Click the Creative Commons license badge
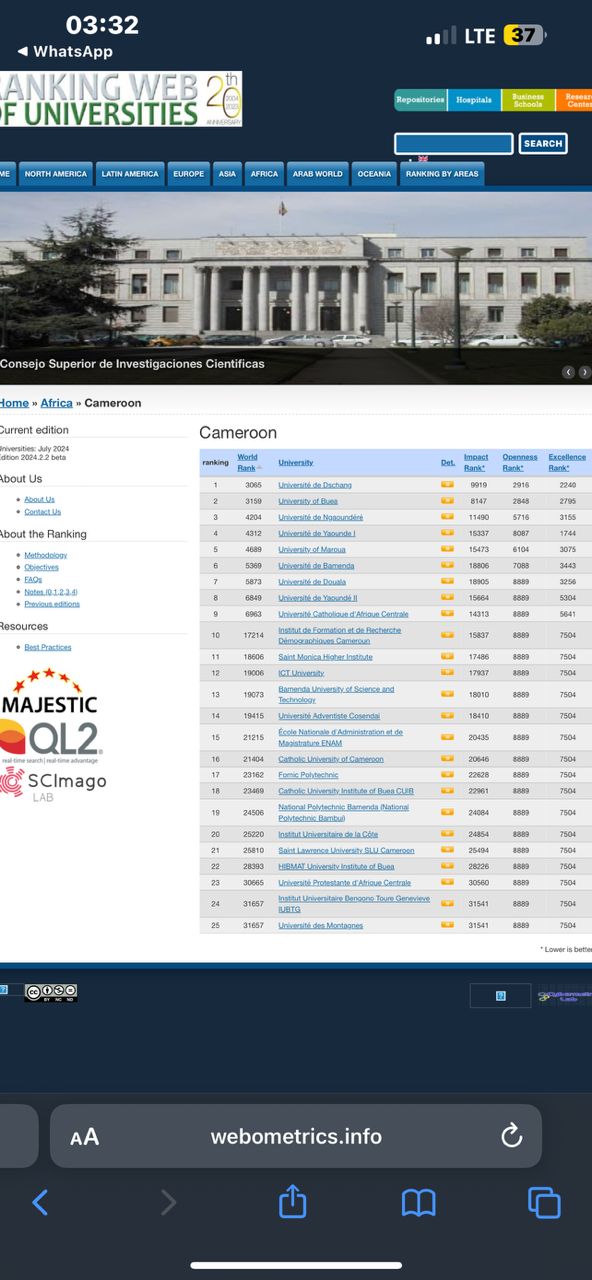 click(51, 993)
